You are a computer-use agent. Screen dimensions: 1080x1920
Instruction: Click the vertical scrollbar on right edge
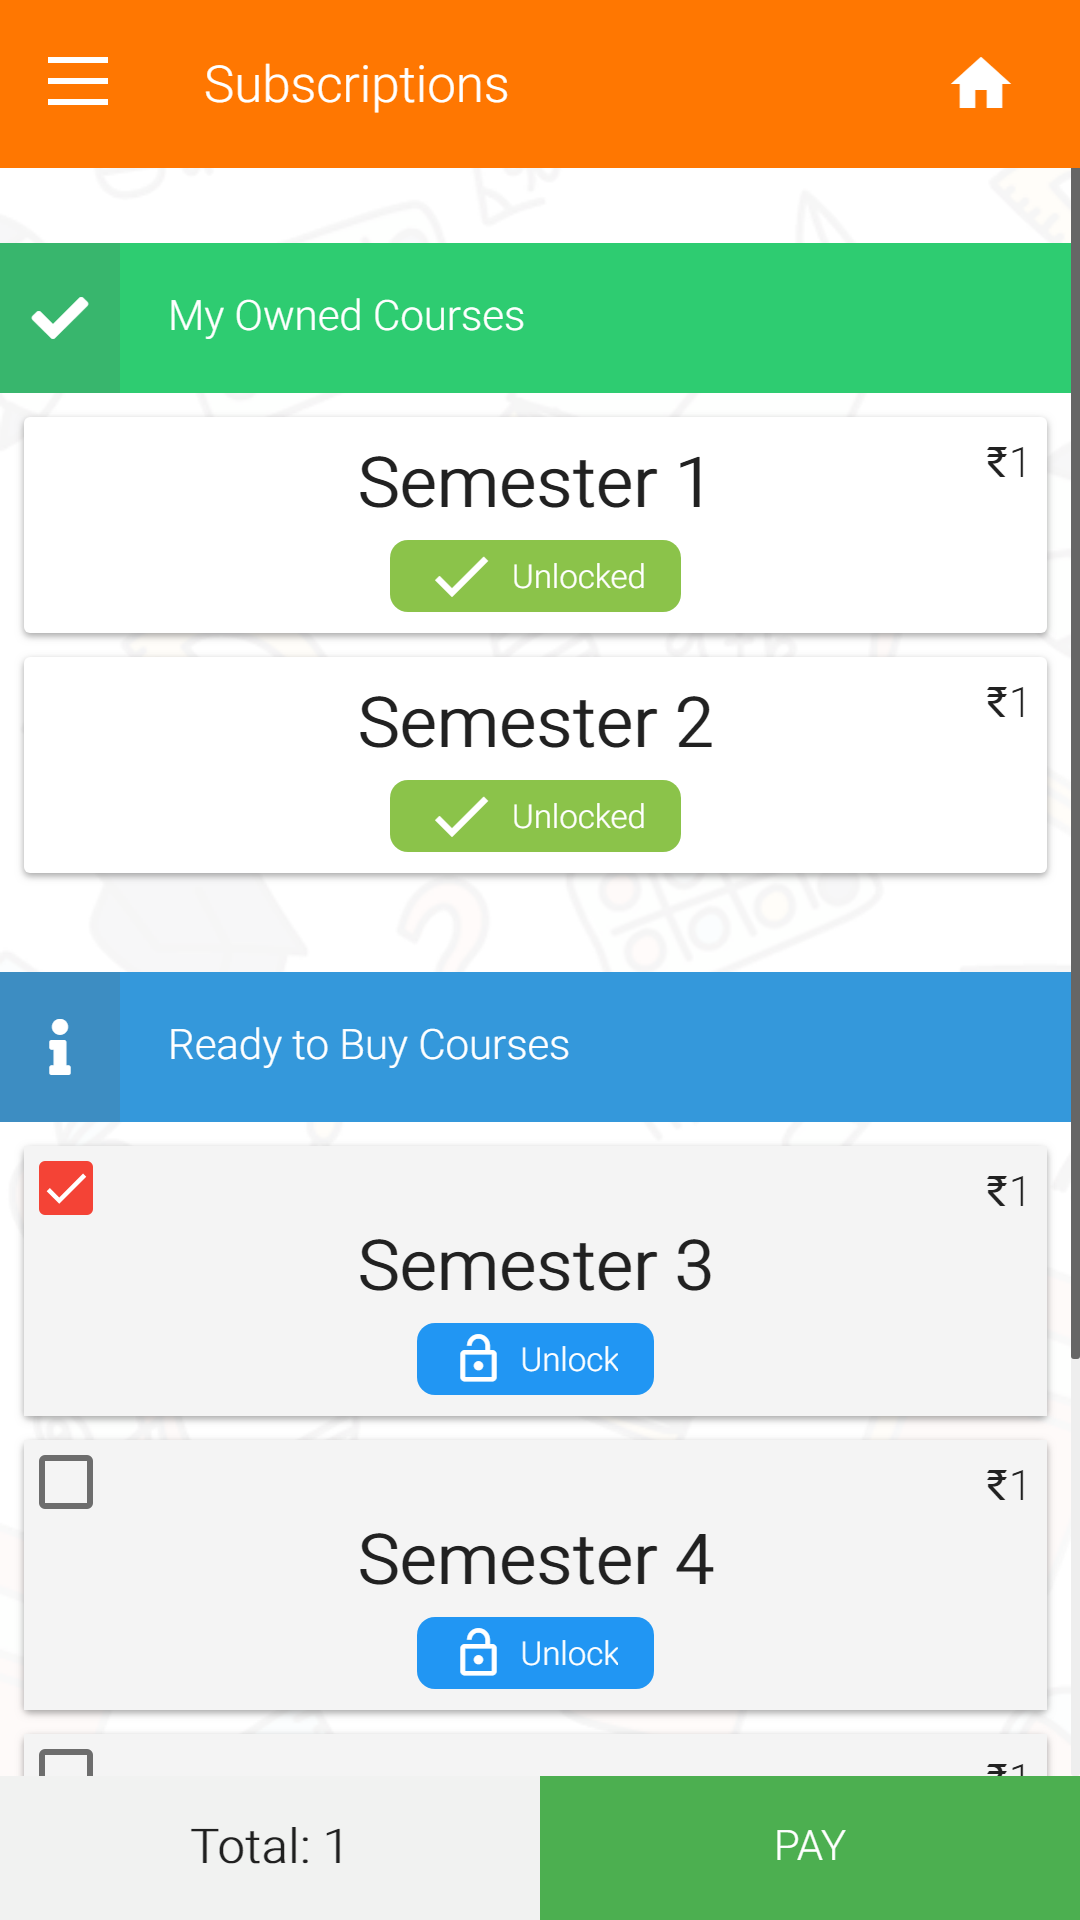point(1074,760)
